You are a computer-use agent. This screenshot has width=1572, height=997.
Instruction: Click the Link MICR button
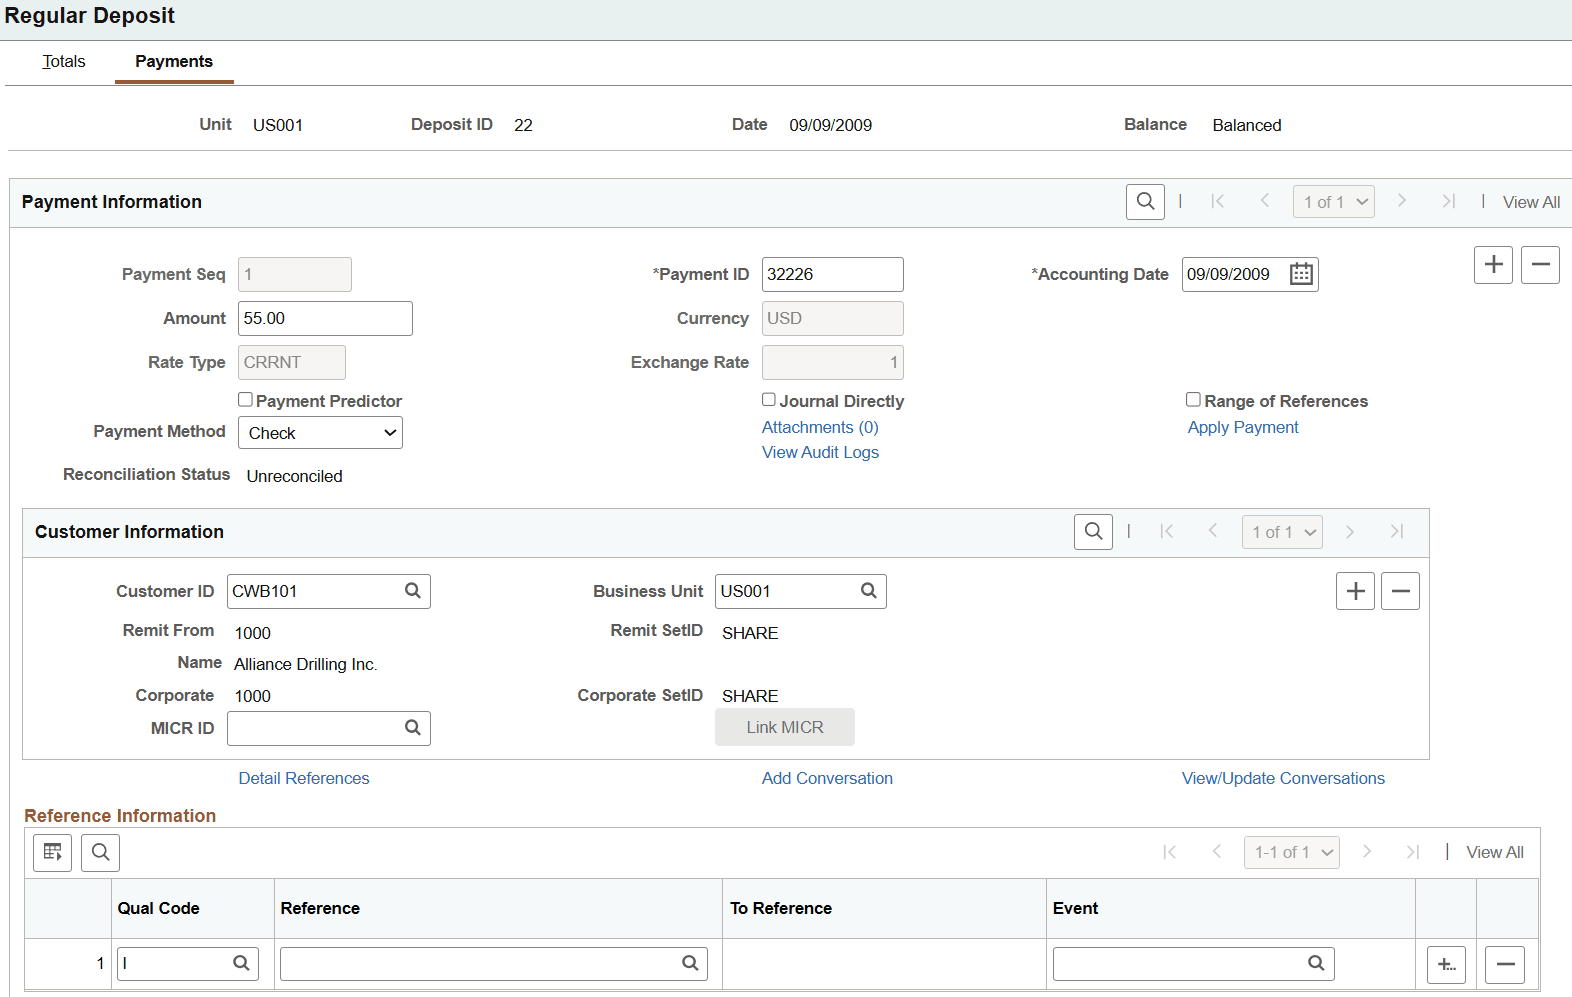(785, 727)
